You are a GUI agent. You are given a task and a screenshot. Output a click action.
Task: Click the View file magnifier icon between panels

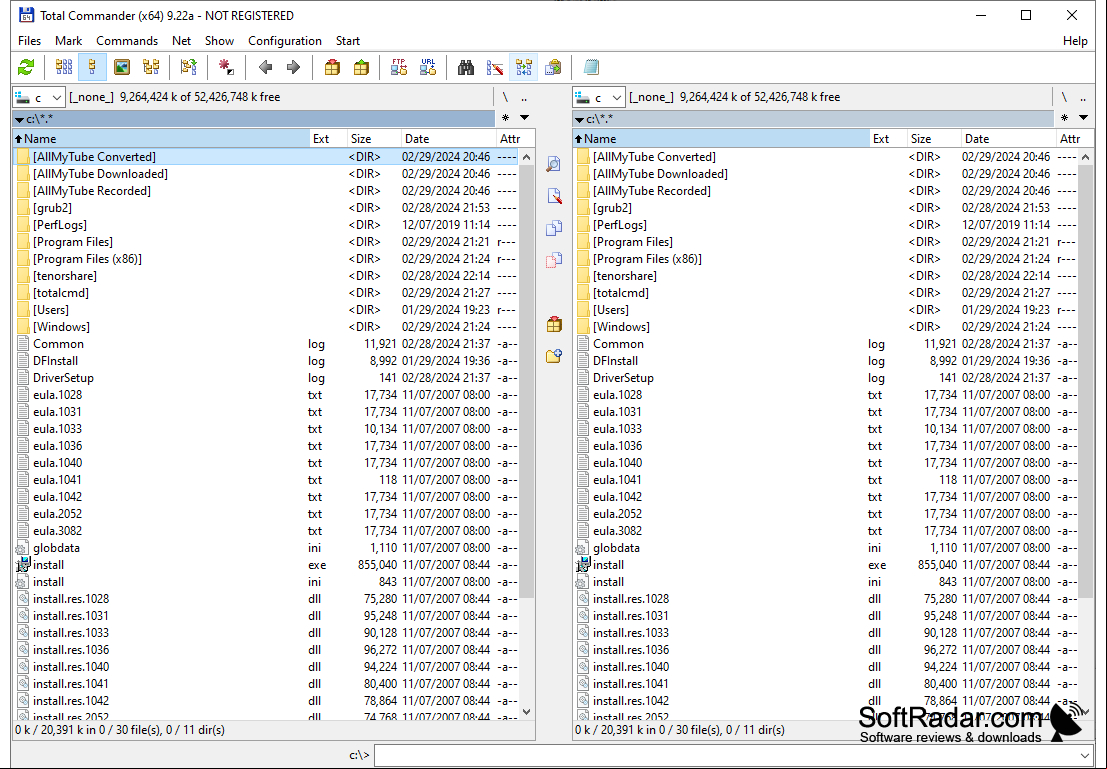pos(554,165)
